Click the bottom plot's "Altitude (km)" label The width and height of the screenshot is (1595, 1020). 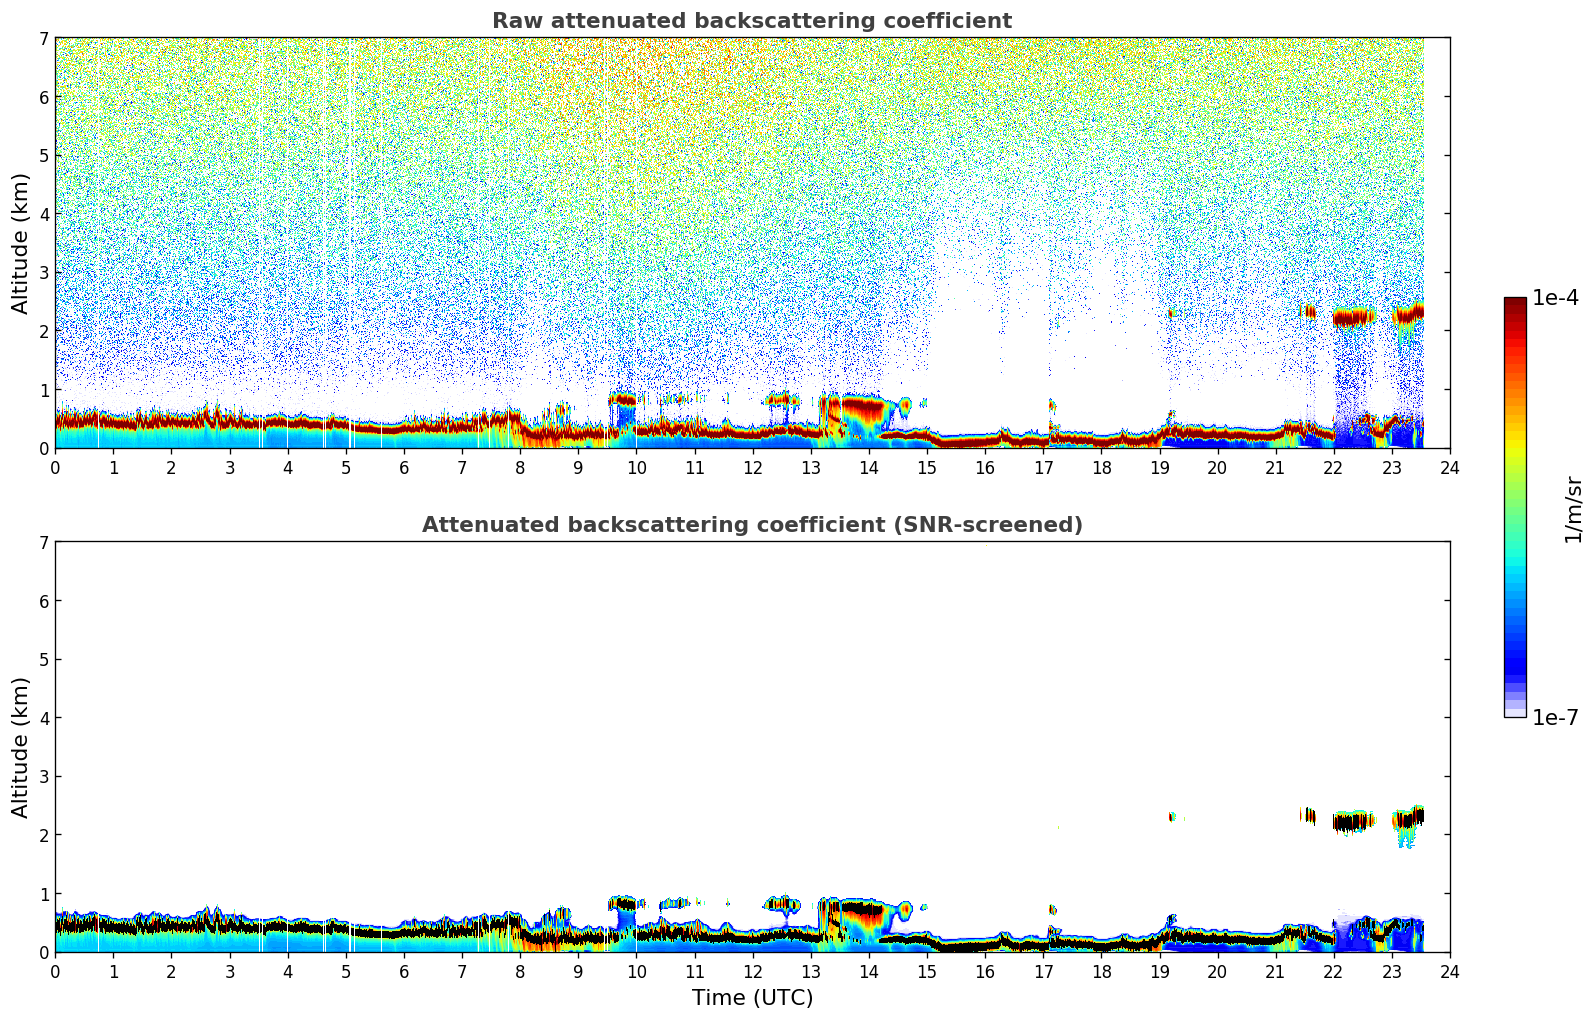[x=21, y=747]
